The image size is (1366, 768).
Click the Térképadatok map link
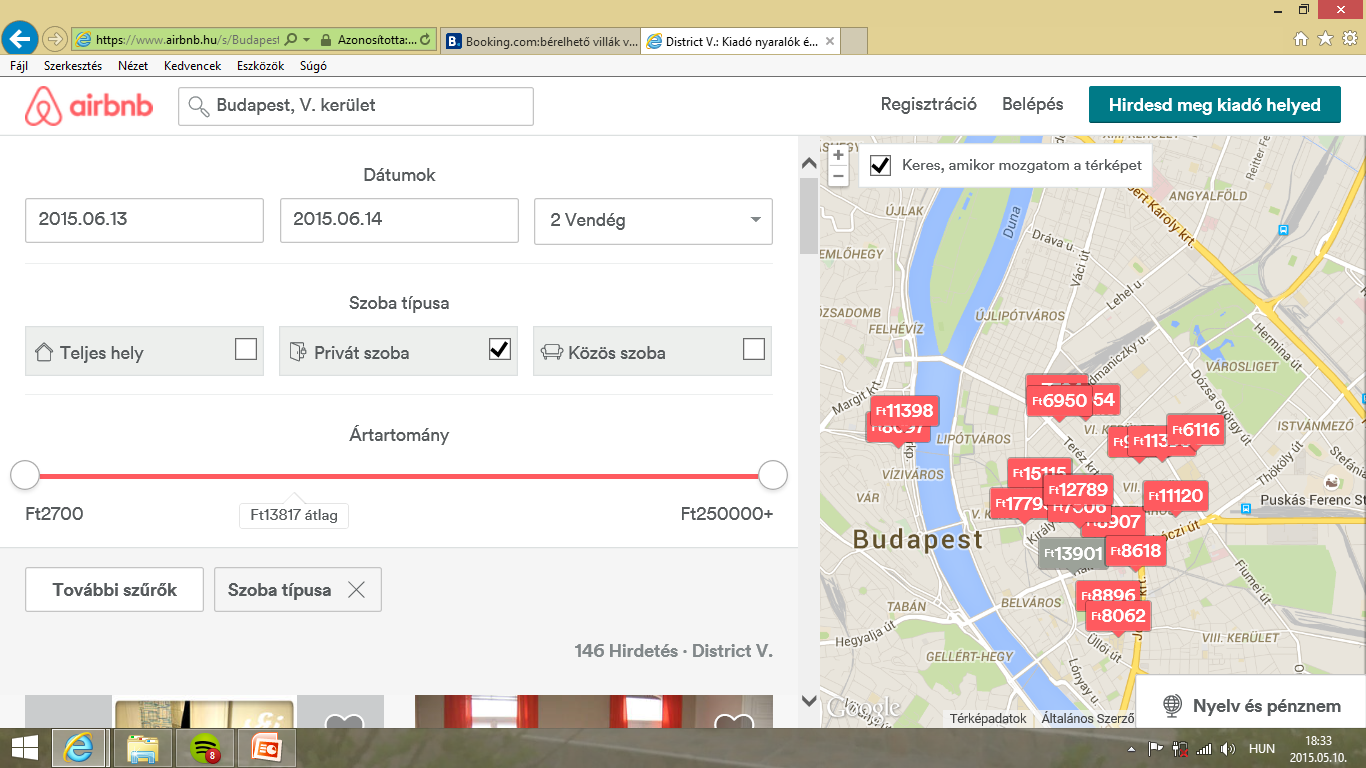[x=988, y=718]
